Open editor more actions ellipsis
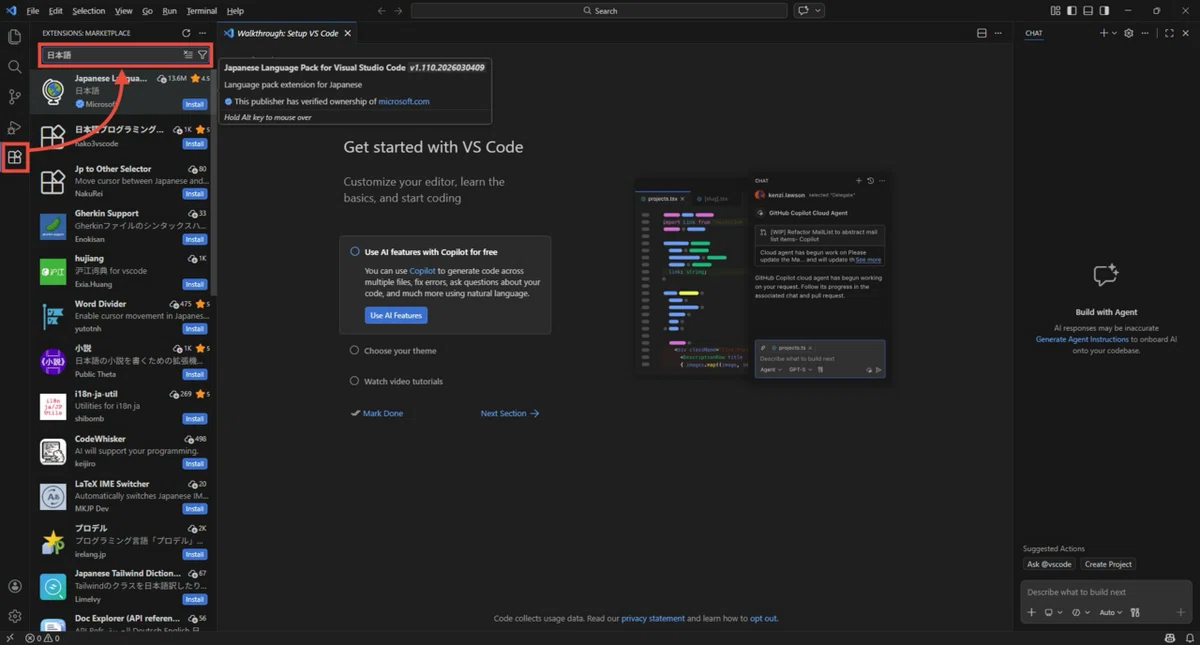Viewport: 1200px width, 645px height. coord(998,33)
